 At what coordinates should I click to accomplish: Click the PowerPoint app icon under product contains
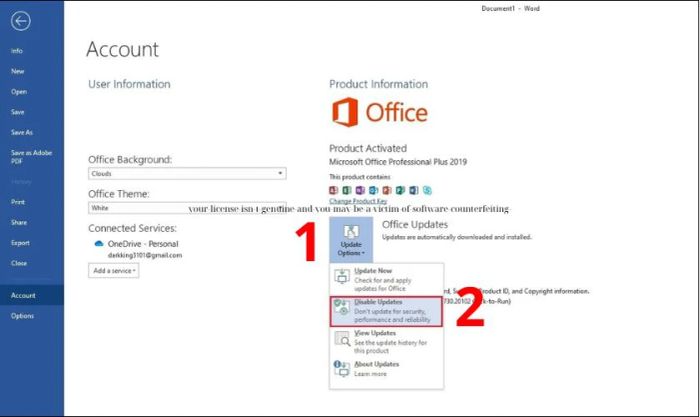[x=387, y=190]
